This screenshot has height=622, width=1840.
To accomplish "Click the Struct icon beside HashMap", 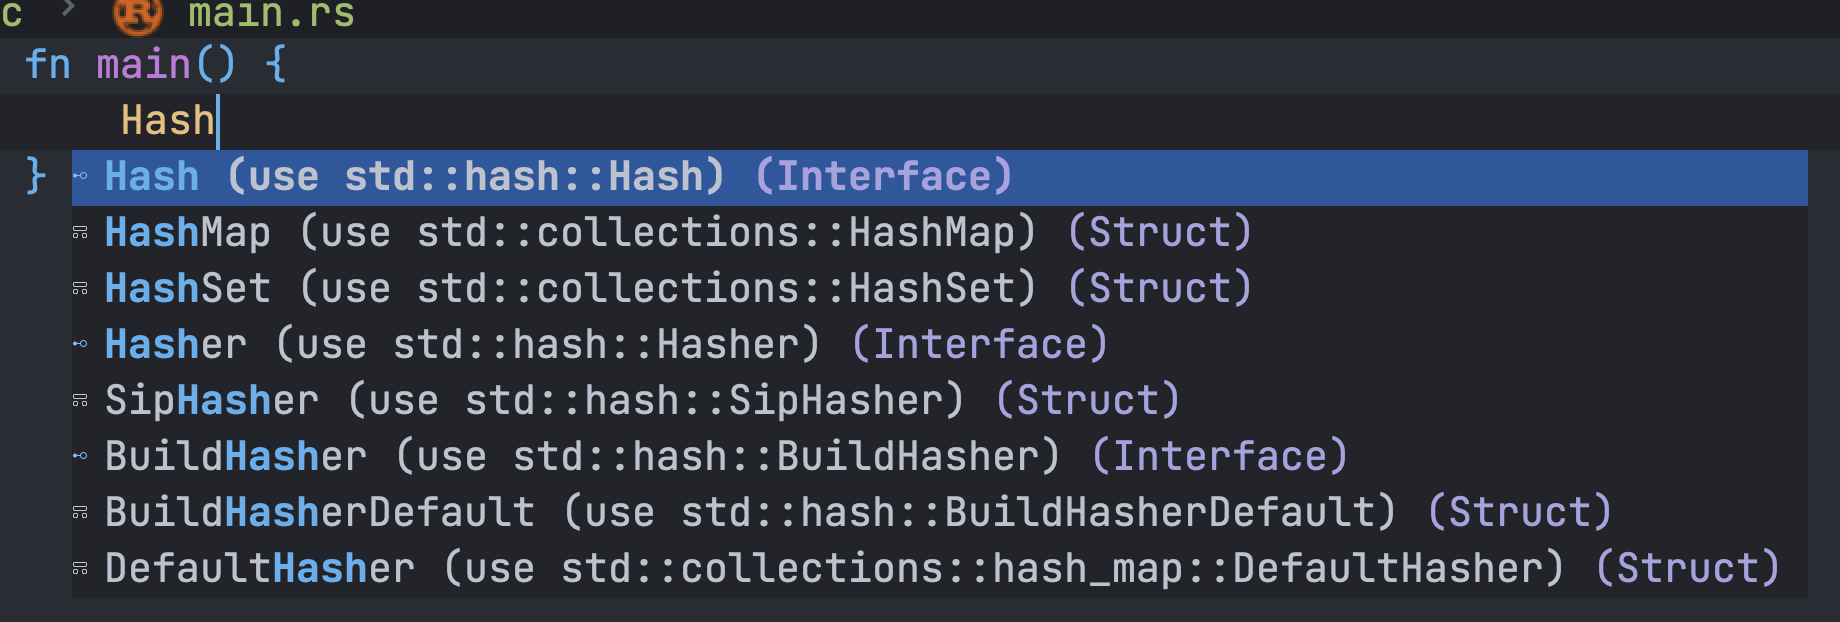I will click(x=80, y=232).
